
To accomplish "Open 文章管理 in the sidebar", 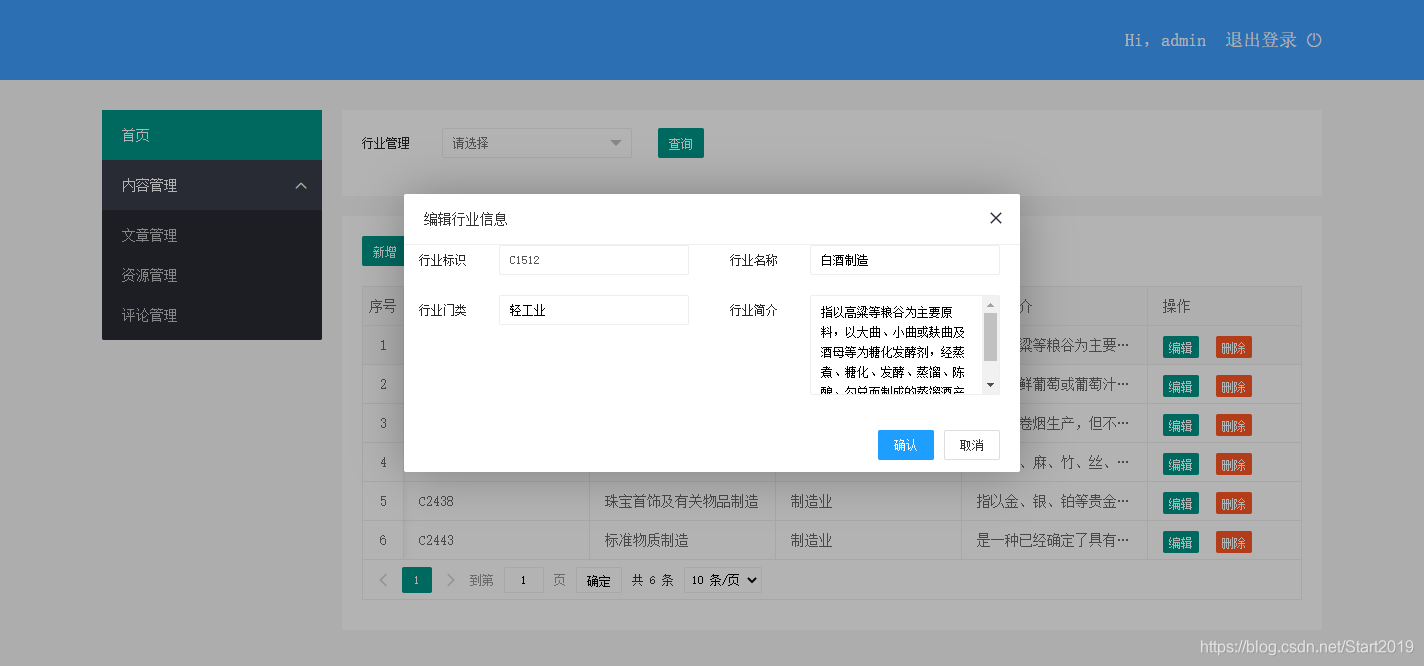I will [x=212, y=235].
